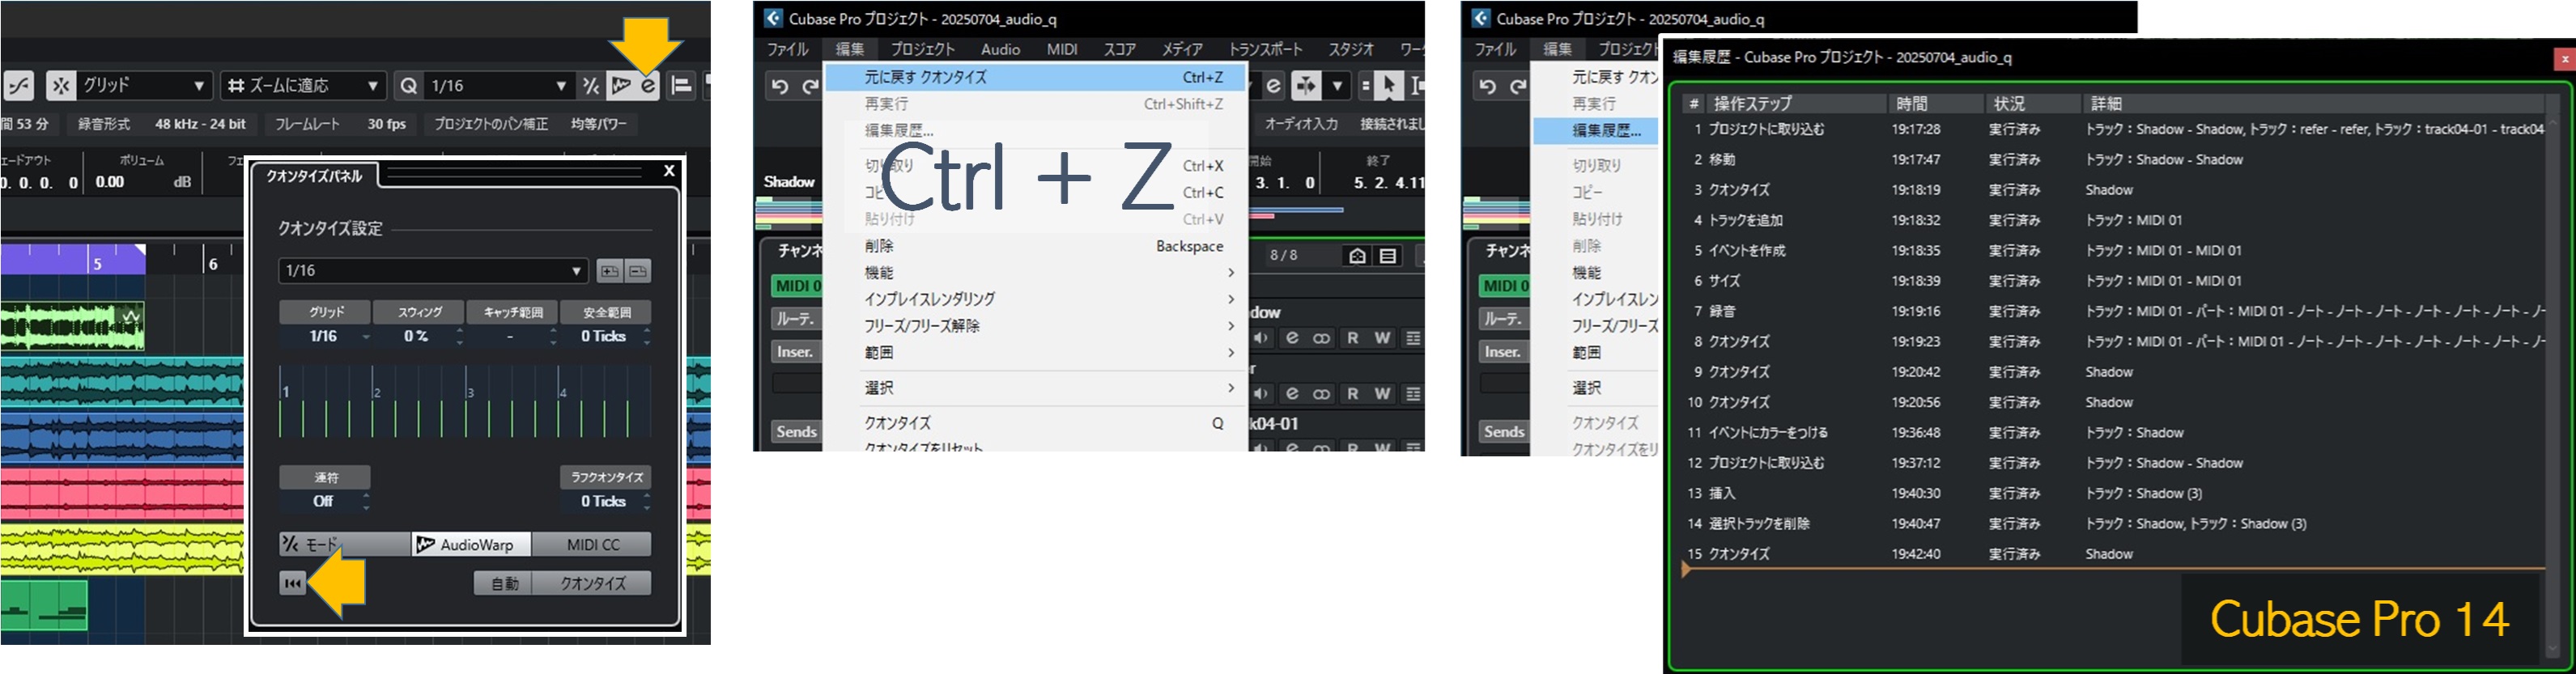Select highlighted 編集履歴... entry in right window

click(1596, 130)
